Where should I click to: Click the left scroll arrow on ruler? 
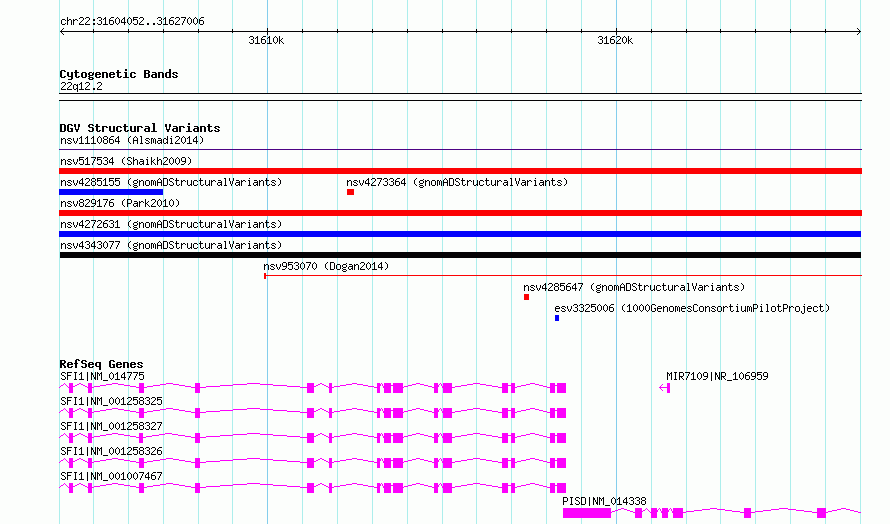tap(62, 32)
